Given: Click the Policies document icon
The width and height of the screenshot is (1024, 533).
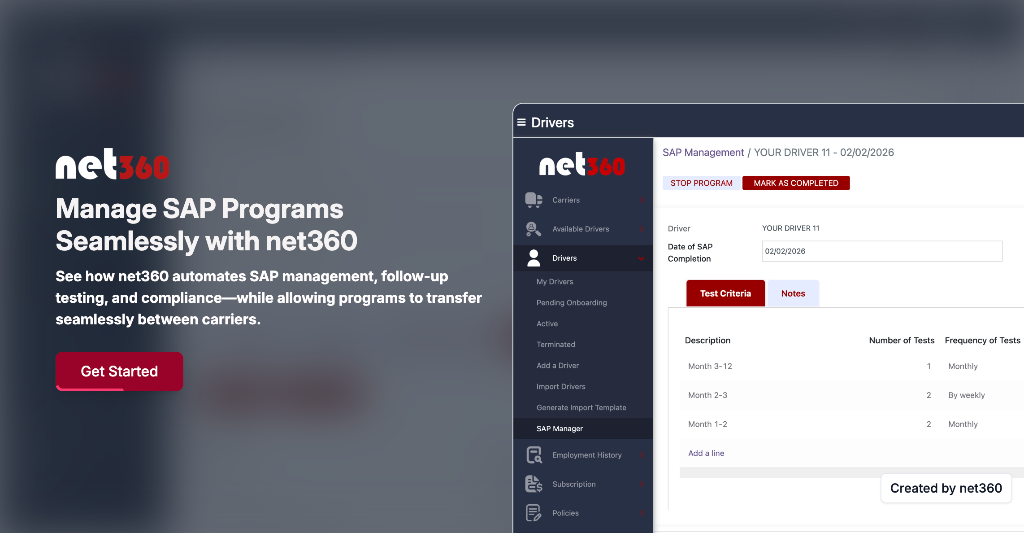Looking at the screenshot, I should pyautogui.click(x=534, y=513).
